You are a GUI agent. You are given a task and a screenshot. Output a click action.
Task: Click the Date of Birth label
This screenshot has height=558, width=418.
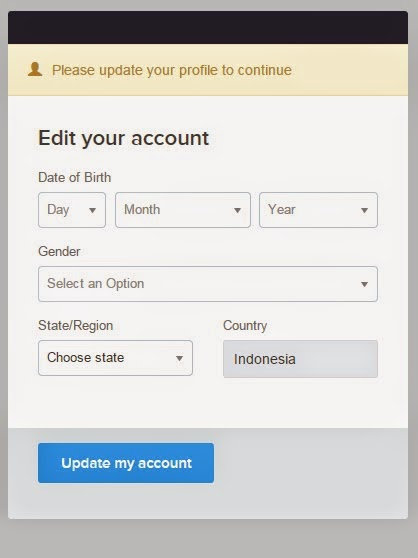(x=74, y=177)
